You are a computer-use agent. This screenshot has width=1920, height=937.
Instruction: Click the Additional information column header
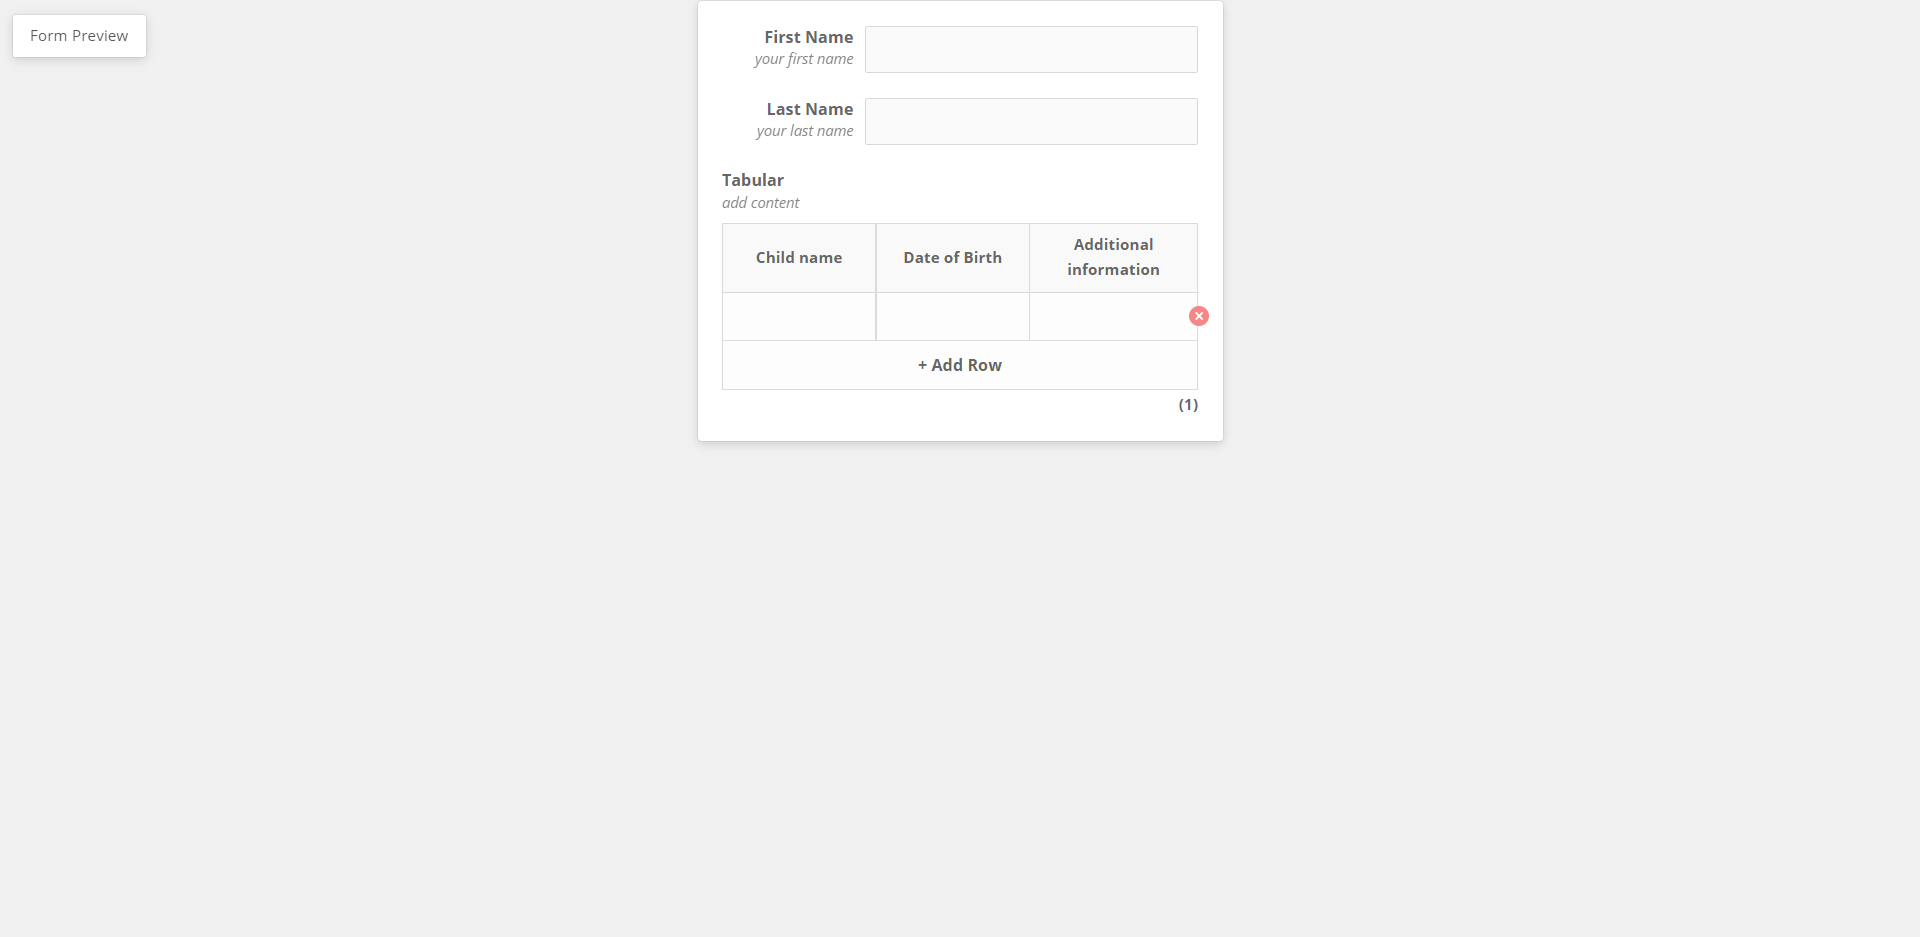1113,258
